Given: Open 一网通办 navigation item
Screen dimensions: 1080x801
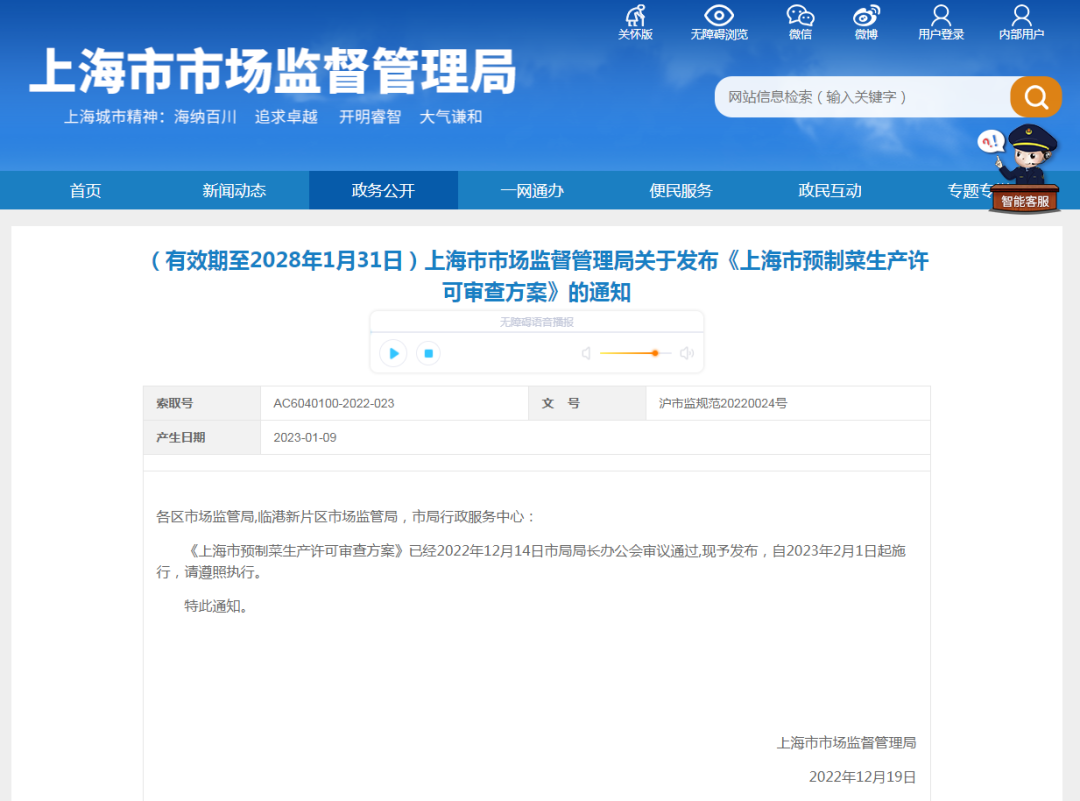Looking at the screenshot, I should tap(532, 190).
